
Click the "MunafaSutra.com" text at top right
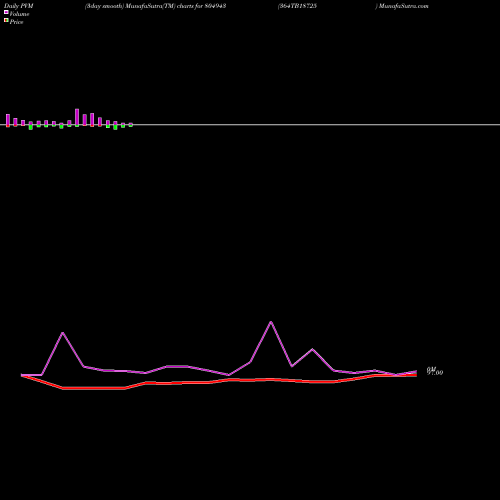tap(403, 6)
